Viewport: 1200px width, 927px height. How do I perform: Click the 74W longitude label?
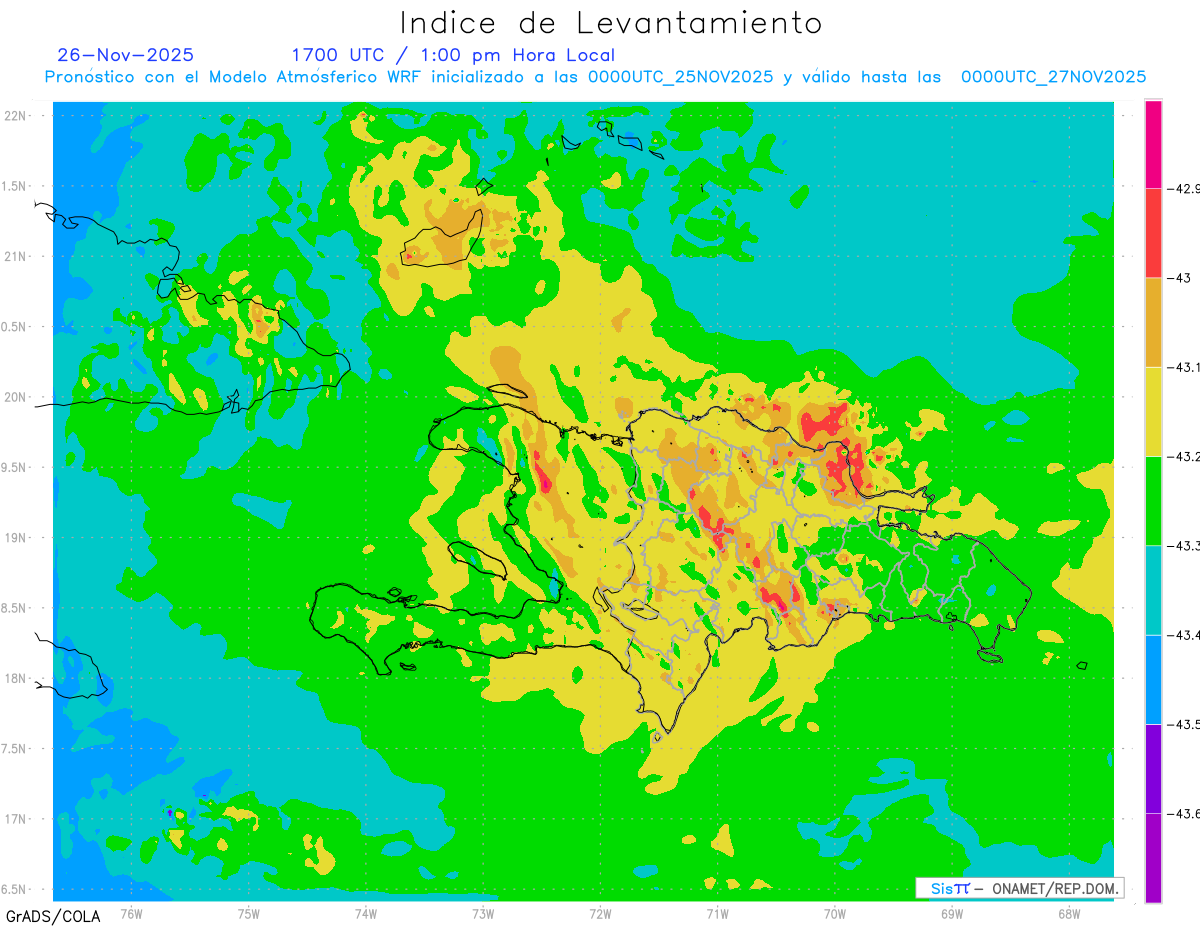coord(366,913)
